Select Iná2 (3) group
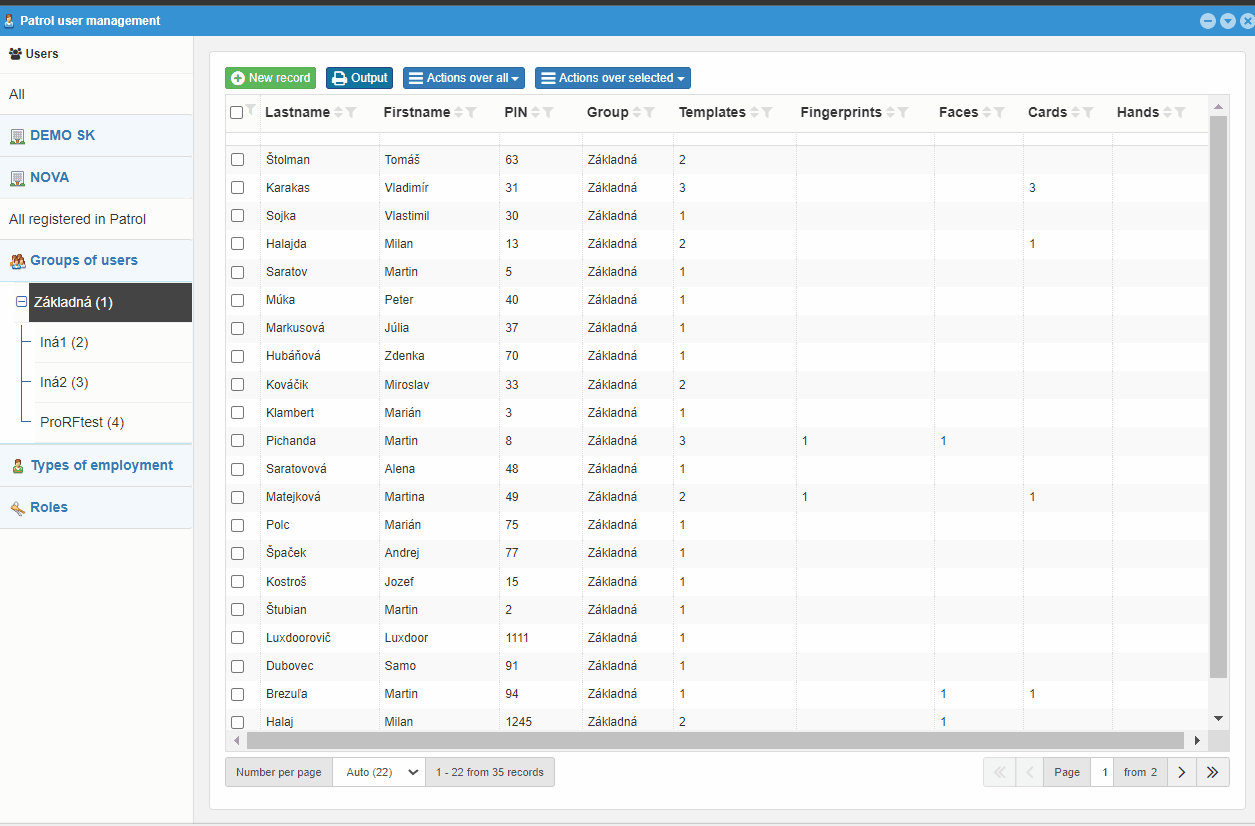This screenshot has height=826, width=1255. (64, 382)
